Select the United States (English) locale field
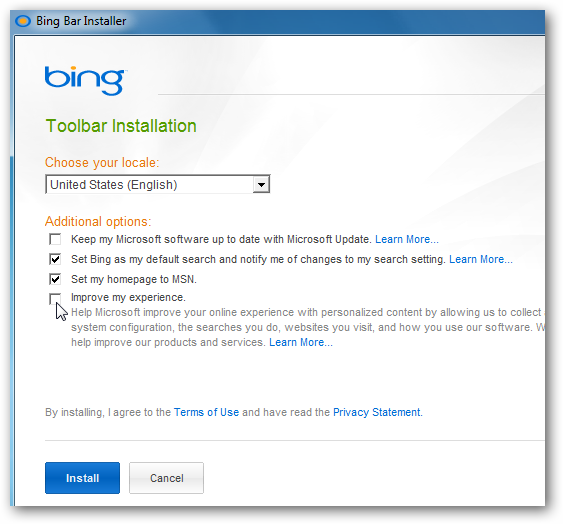This screenshot has width=563, height=524. click(157, 185)
